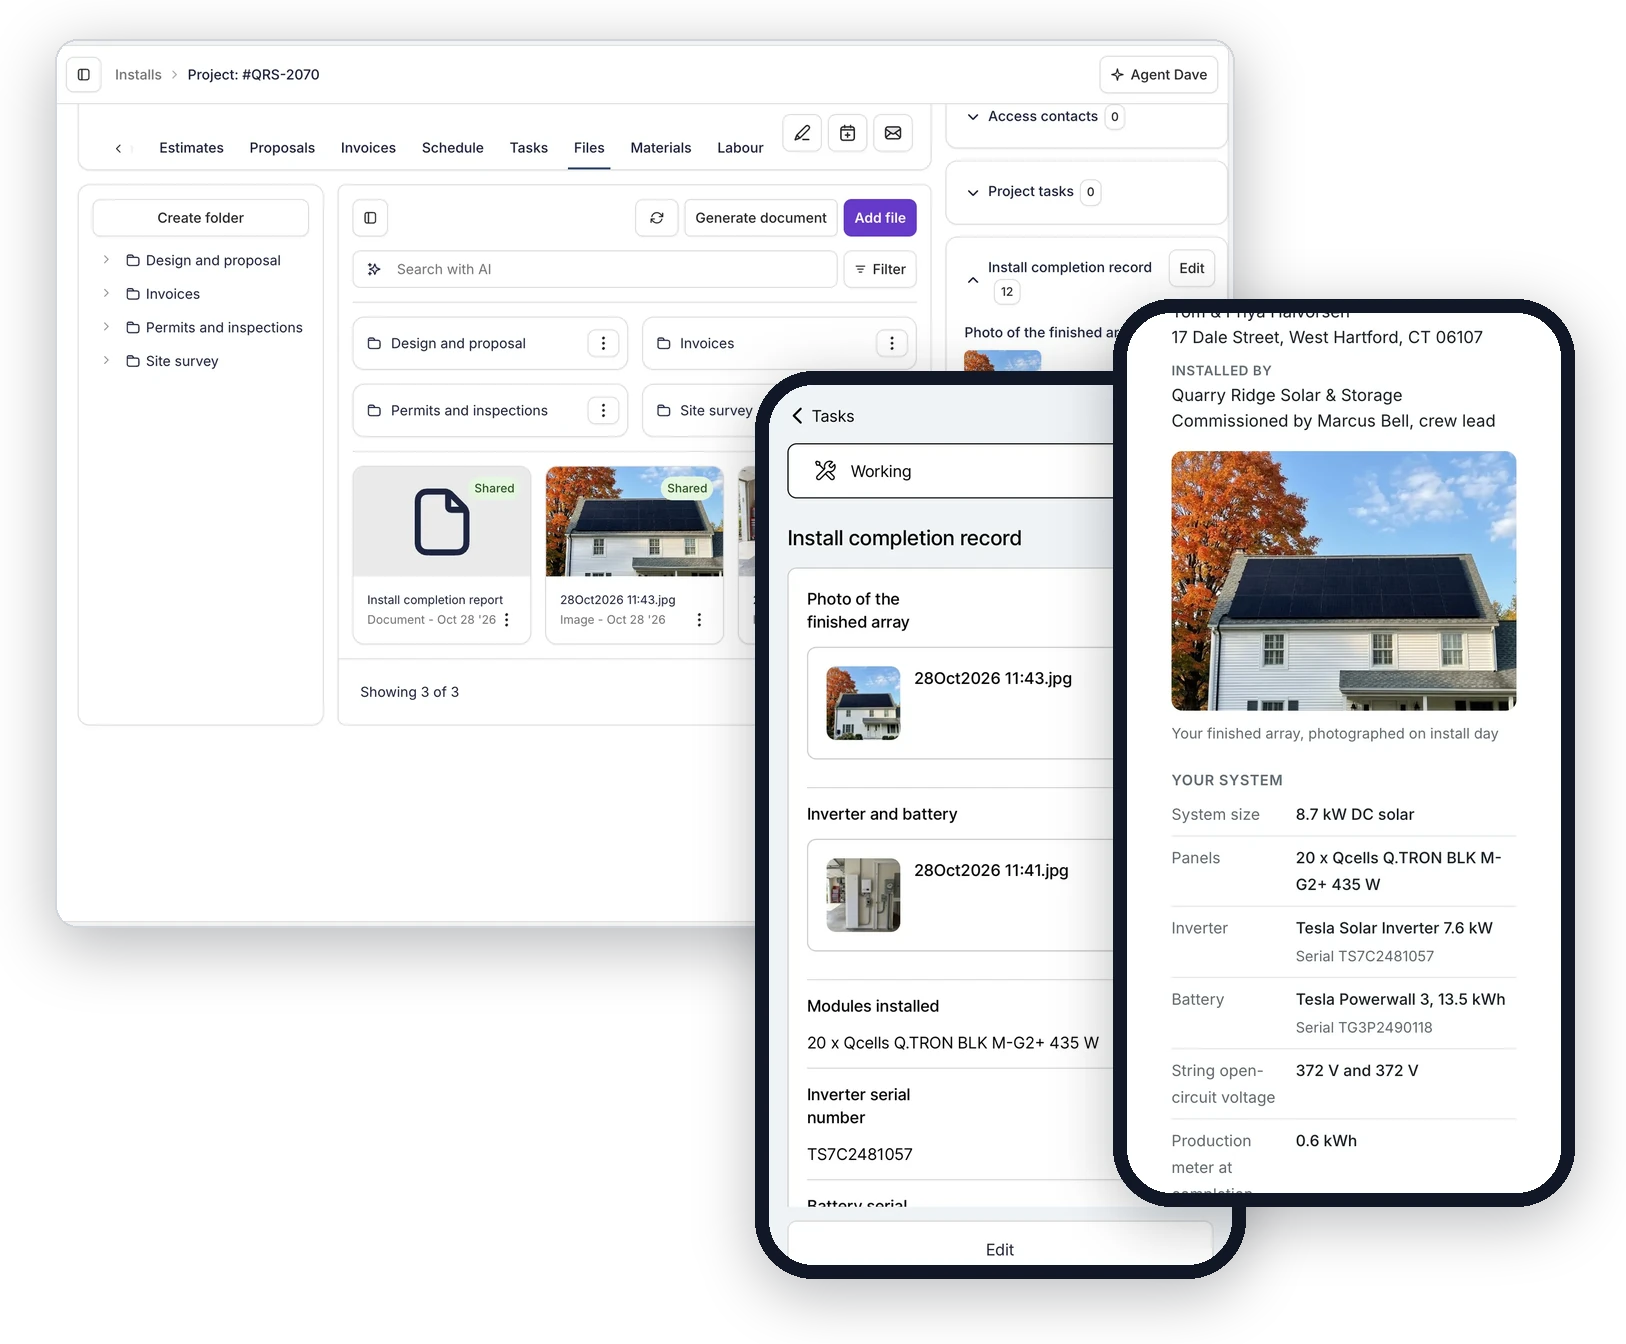Click the Create folder button

click(x=201, y=218)
